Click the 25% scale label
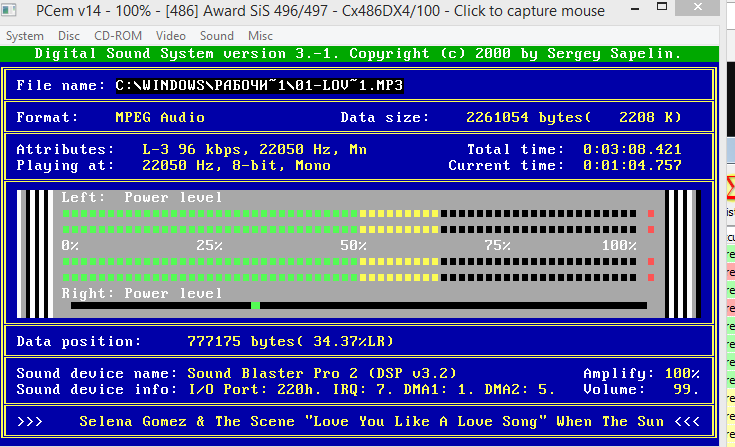735x447 pixels. coord(210,246)
